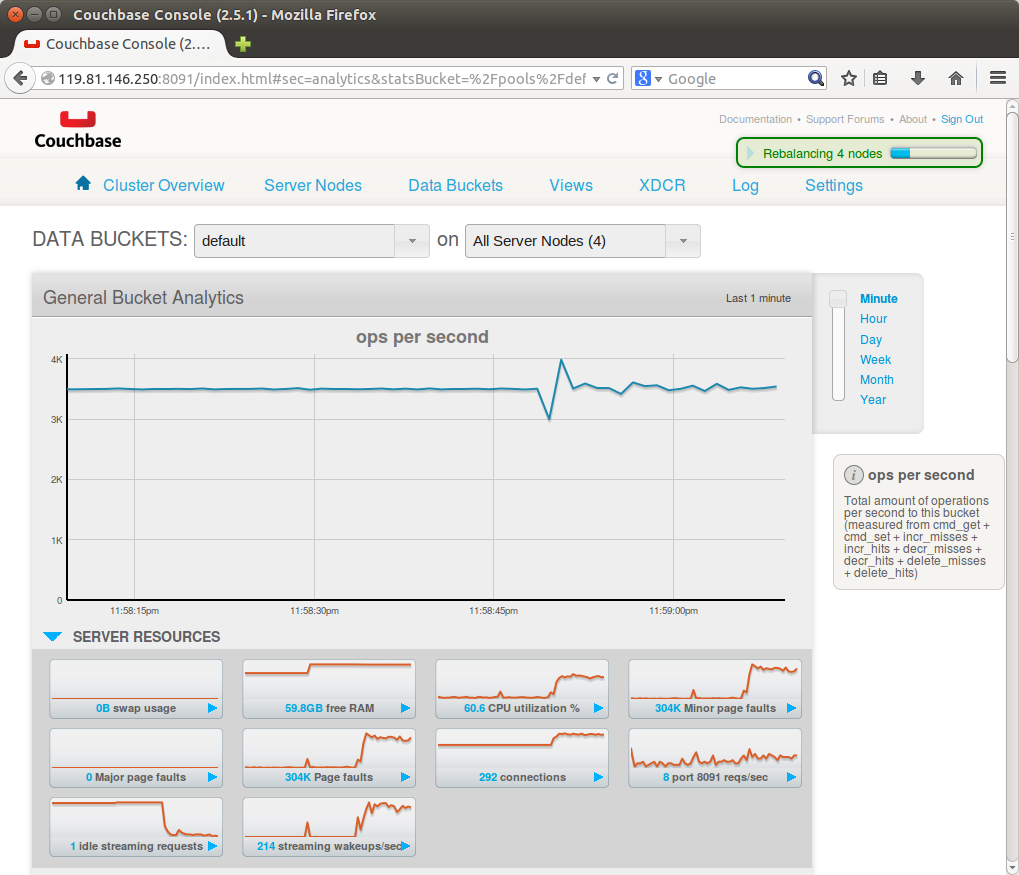This screenshot has height=875, width=1019.
Task: Open a new tab with the plus icon
Action: [242, 44]
